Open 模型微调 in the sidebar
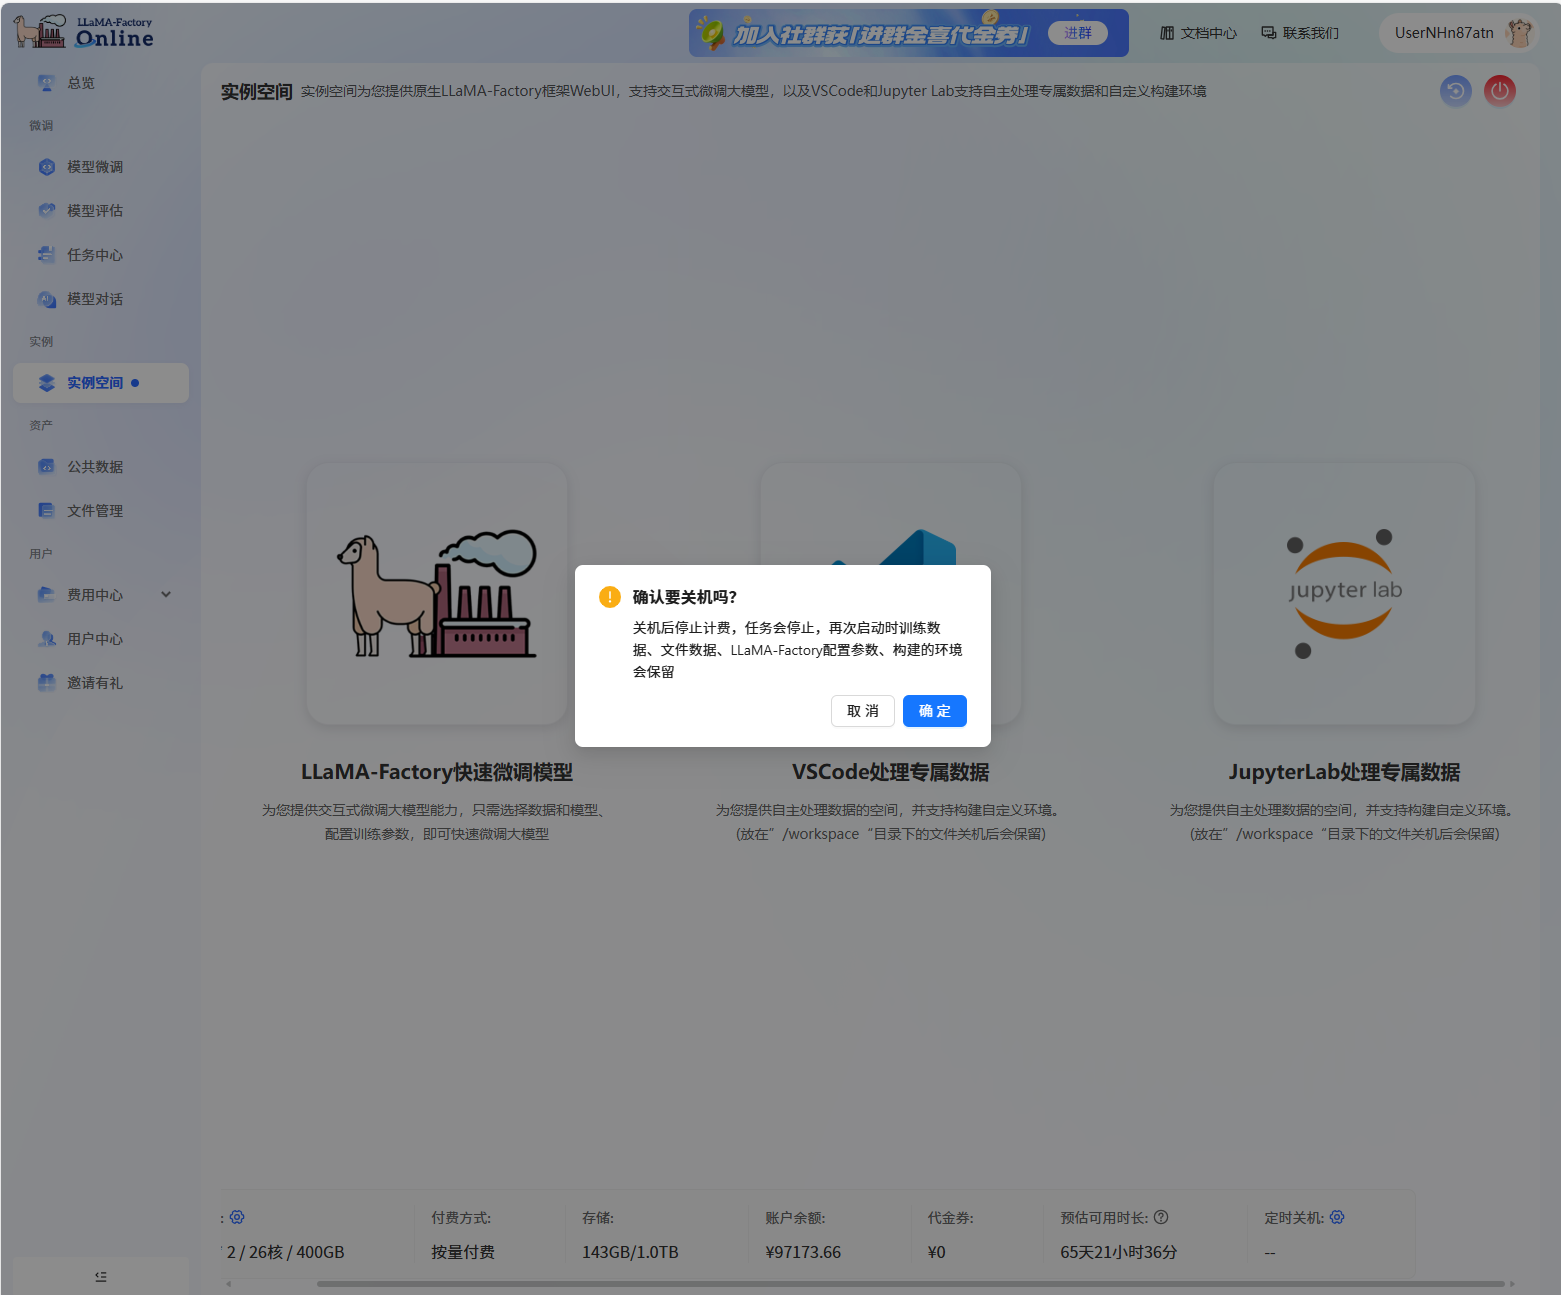 pos(95,167)
